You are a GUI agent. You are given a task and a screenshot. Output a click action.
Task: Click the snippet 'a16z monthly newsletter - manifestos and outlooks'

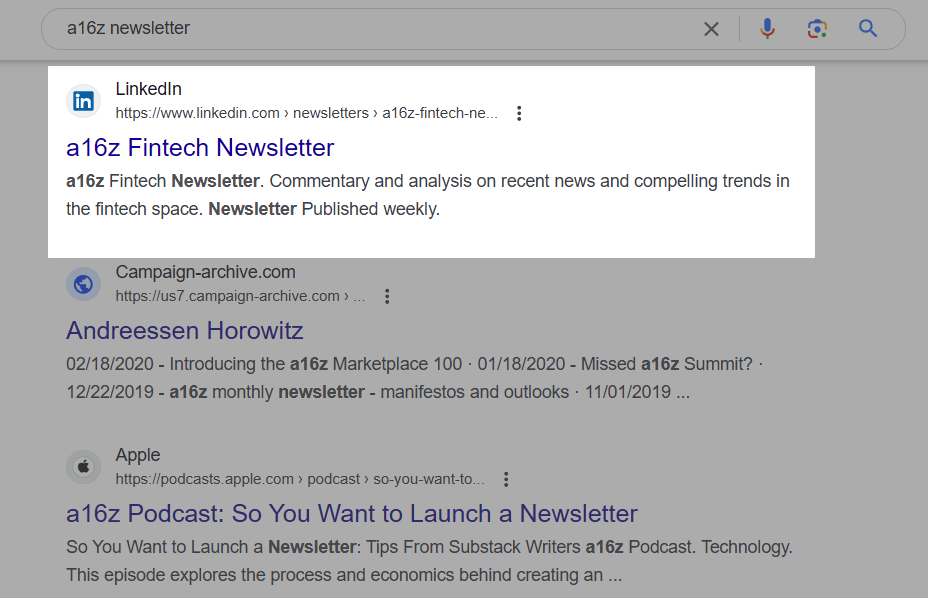(x=369, y=392)
